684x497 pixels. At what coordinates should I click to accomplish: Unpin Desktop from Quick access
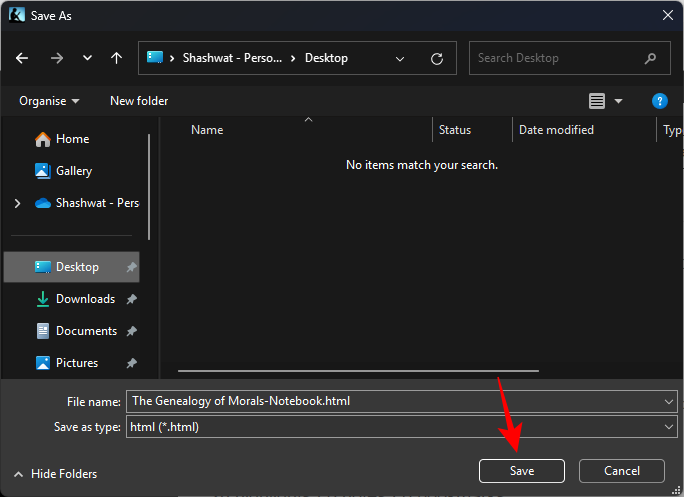tap(131, 267)
